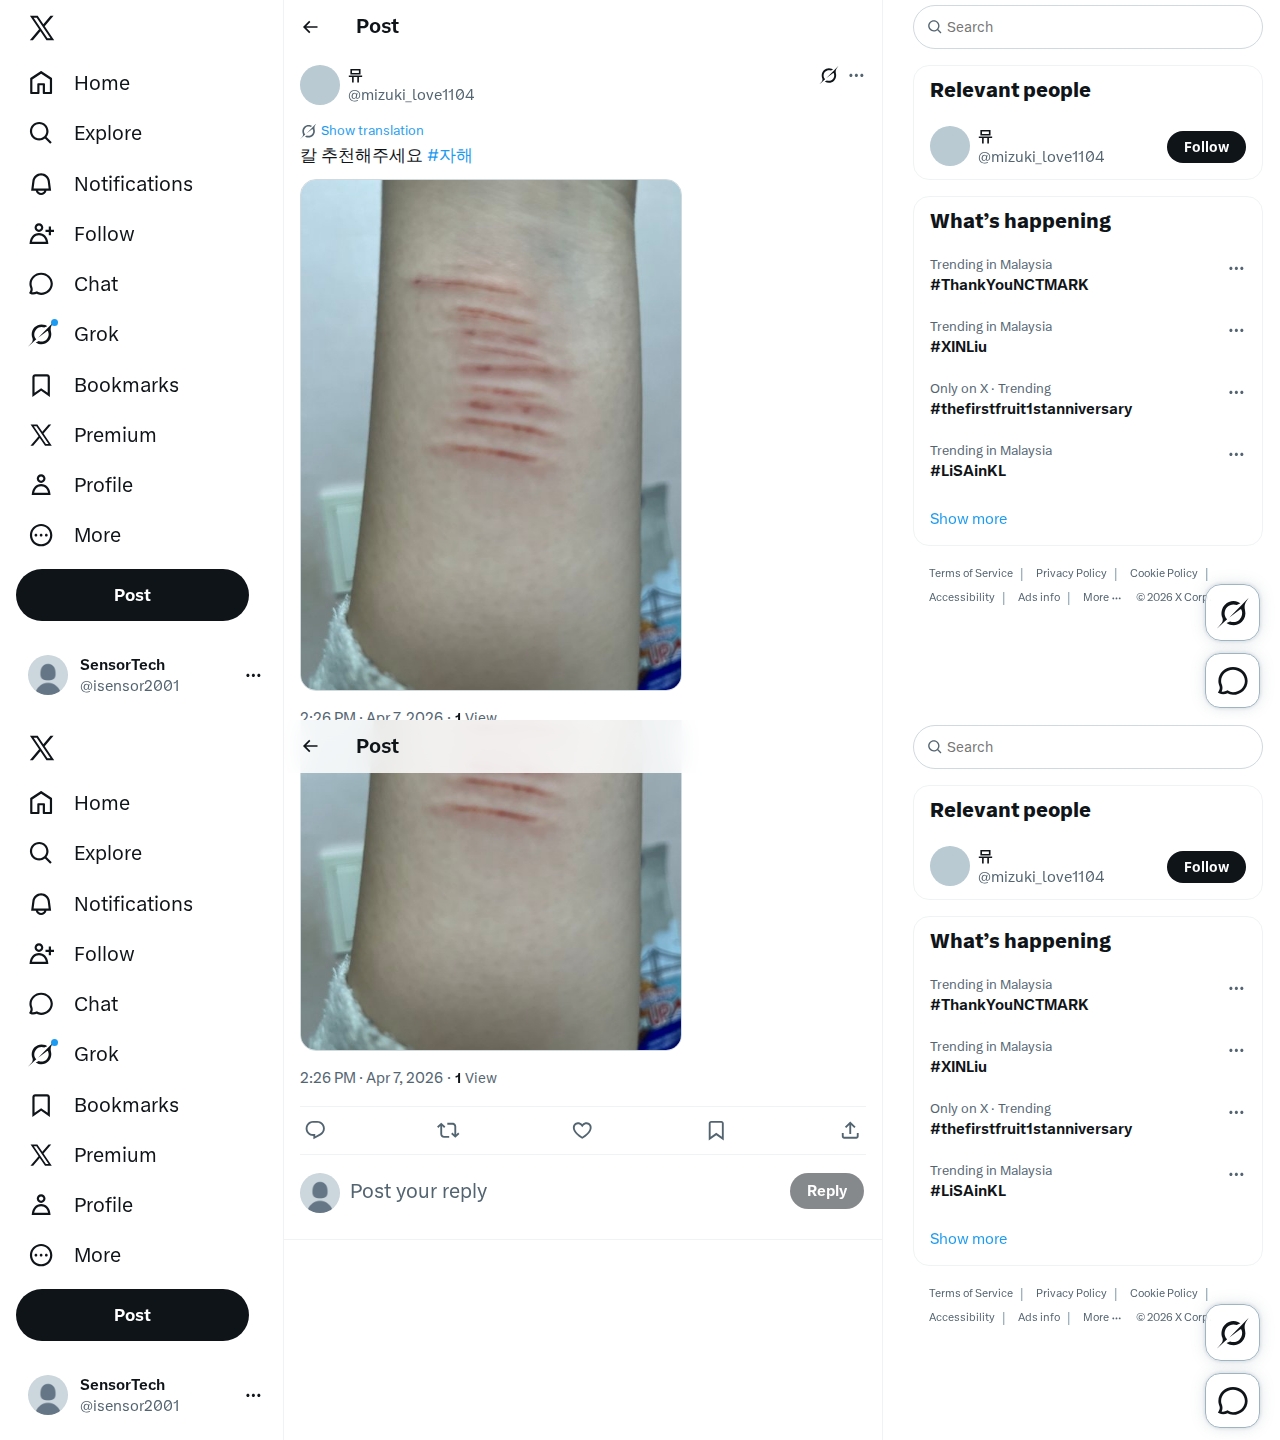Click the repost arrows icon

click(x=448, y=1130)
